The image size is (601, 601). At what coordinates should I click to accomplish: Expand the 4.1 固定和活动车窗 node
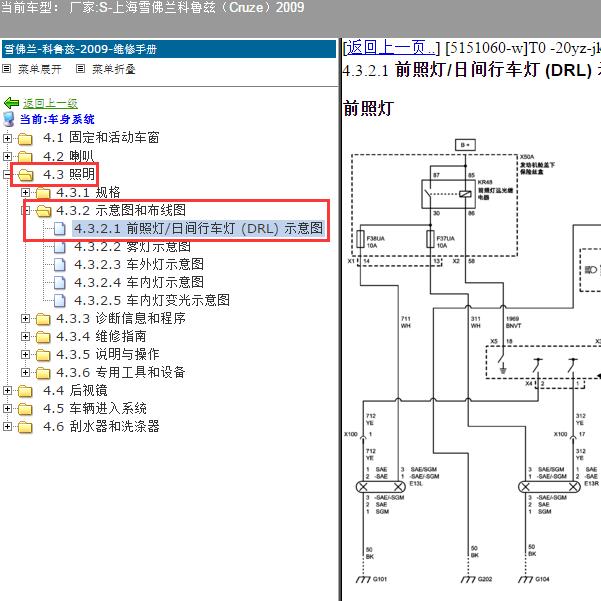coord(7,138)
